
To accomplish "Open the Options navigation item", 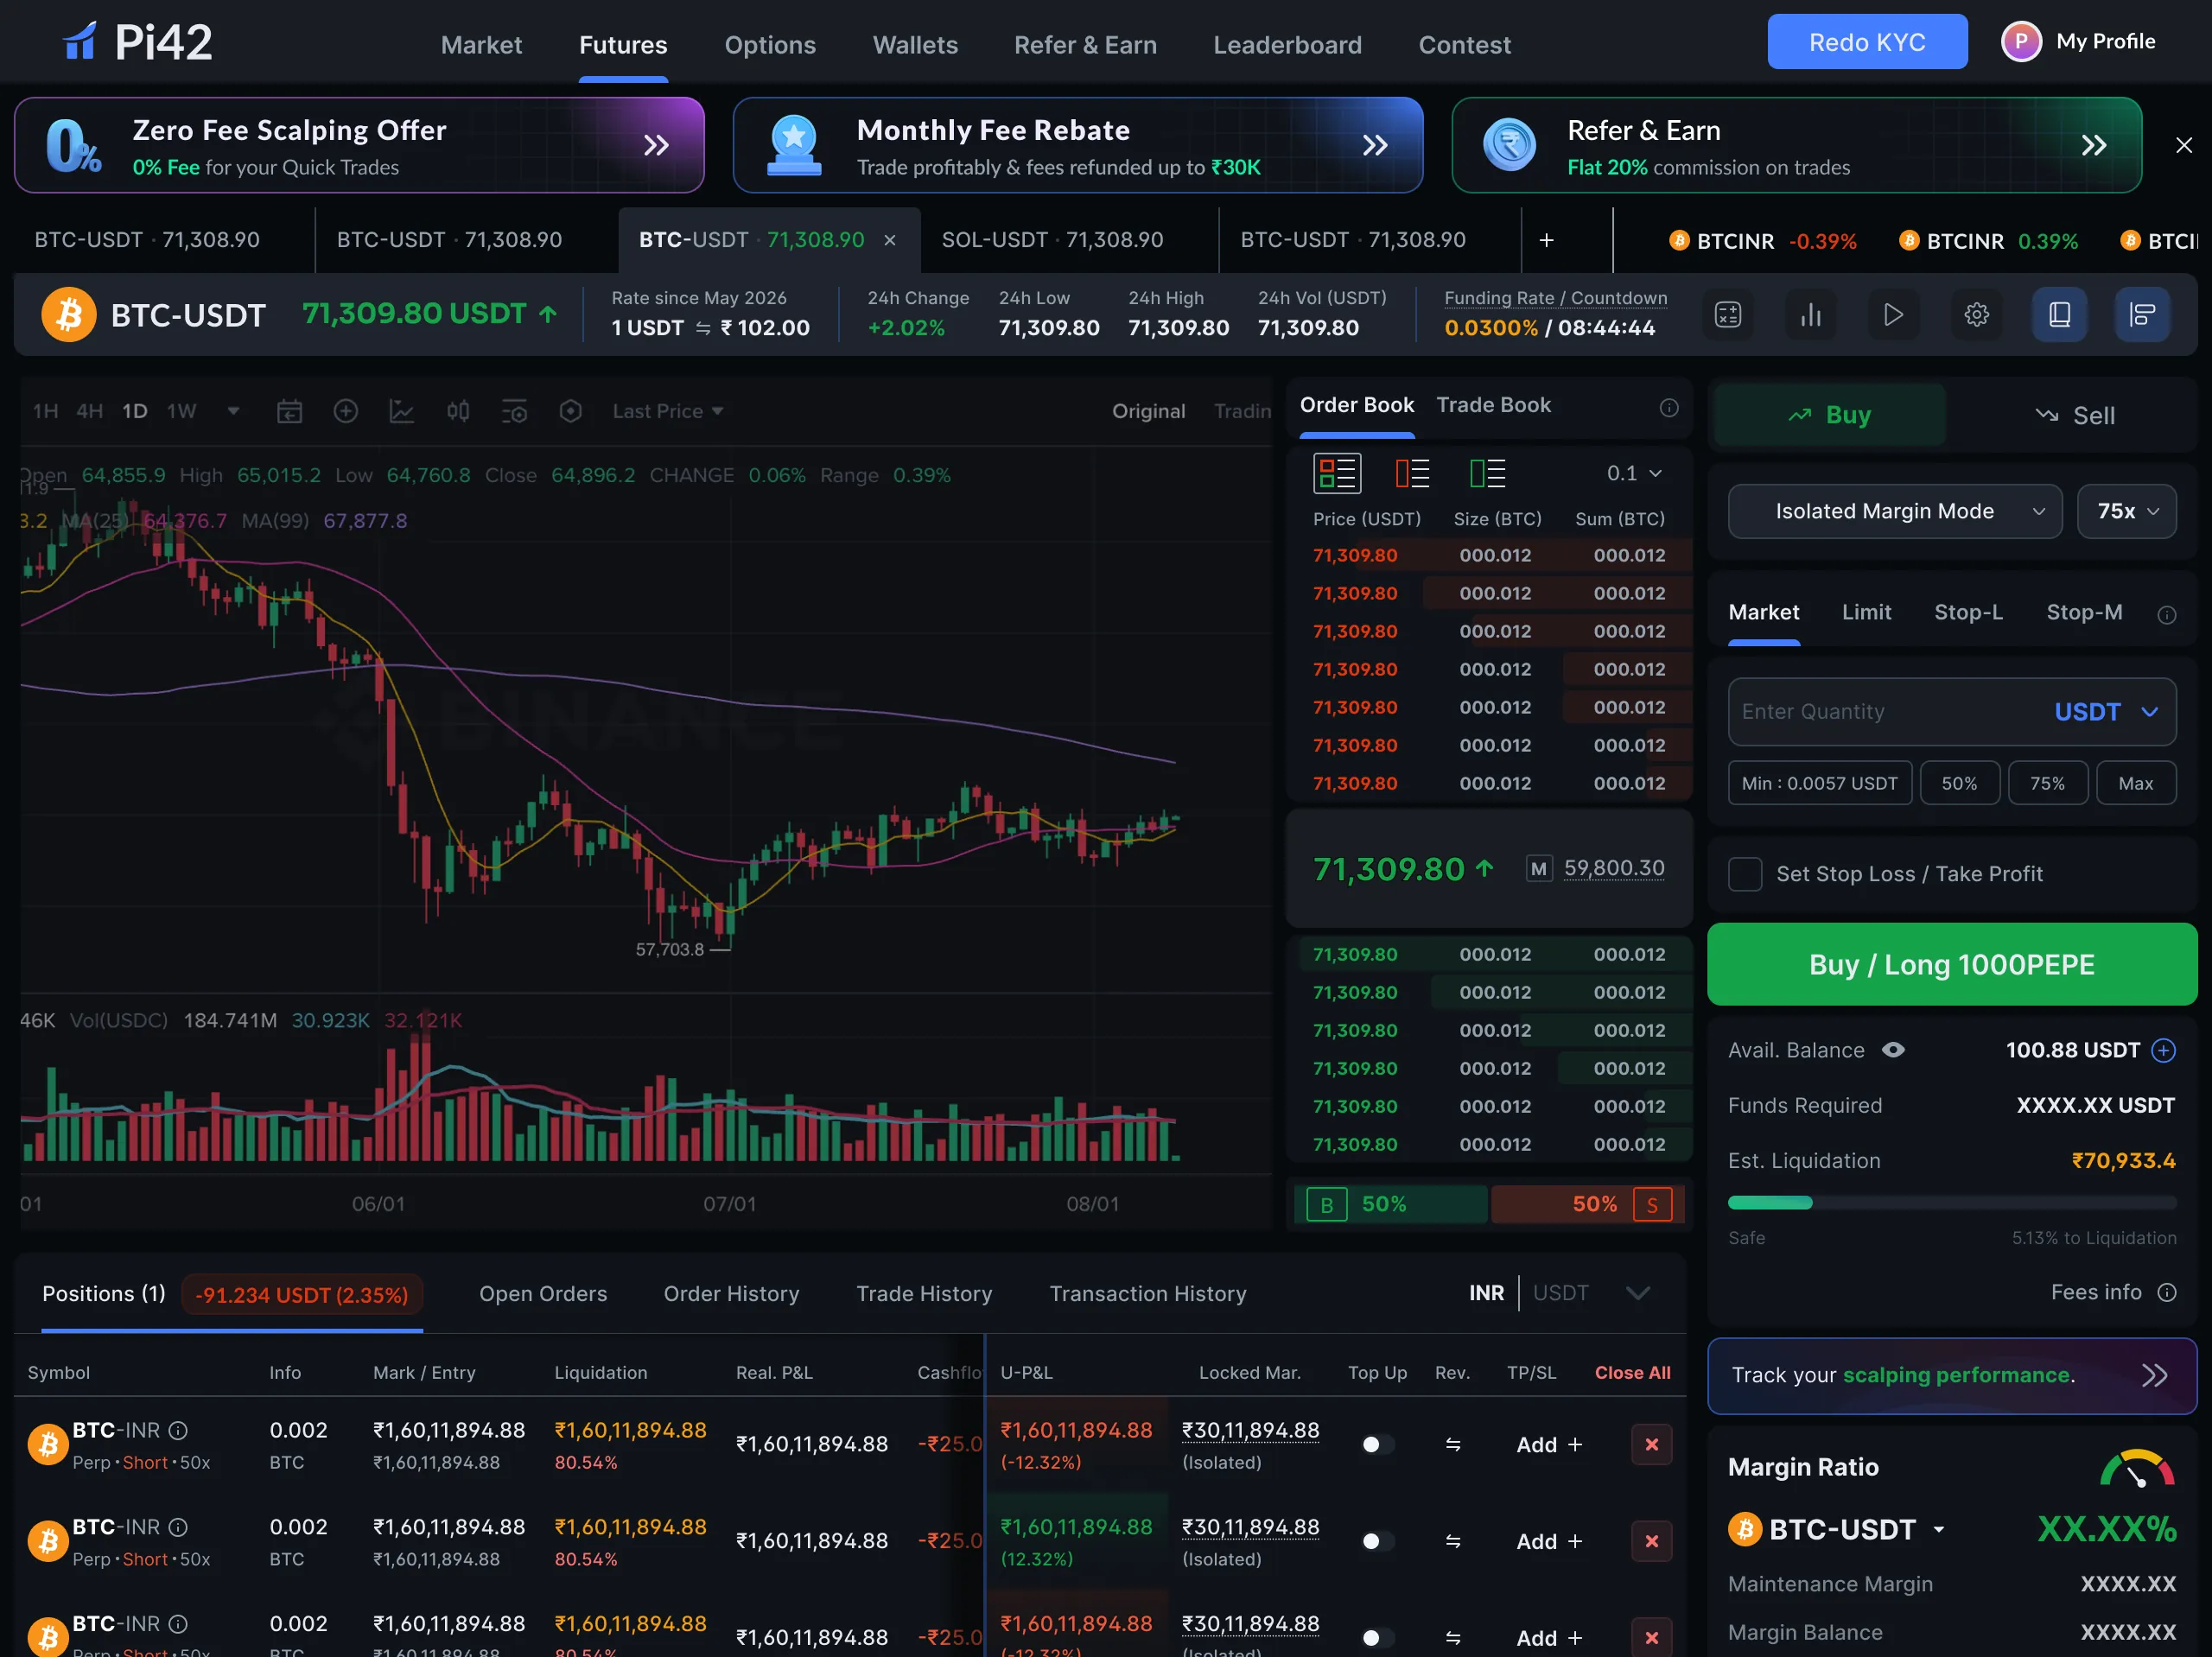I will [769, 45].
